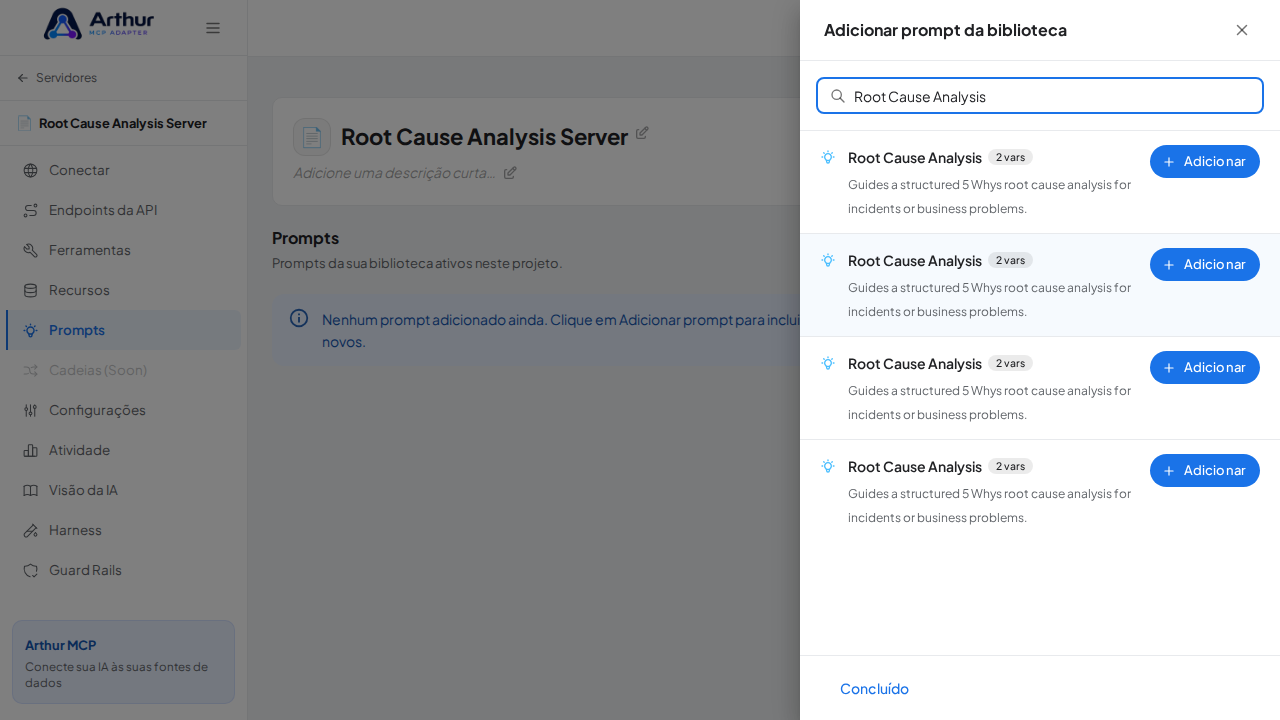The height and width of the screenshot is (720, 1280).
Task: Click the lightbulb icon of the third result
Action: 828,363
